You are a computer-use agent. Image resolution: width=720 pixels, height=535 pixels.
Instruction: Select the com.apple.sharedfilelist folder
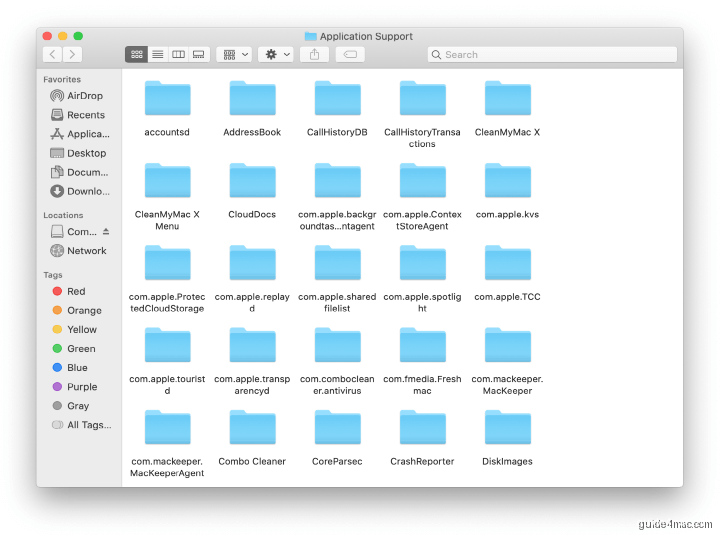[x=337, y=263]
